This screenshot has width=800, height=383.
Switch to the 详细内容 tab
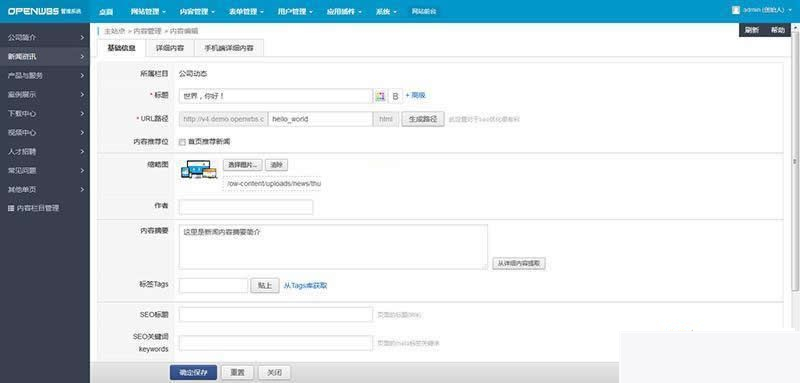[x=170, y=48]
